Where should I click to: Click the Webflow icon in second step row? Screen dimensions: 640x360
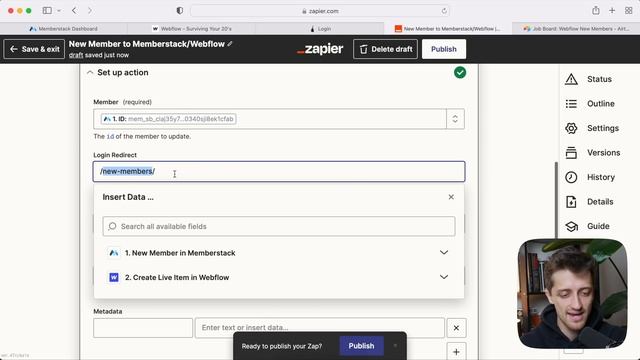point(113,278)
